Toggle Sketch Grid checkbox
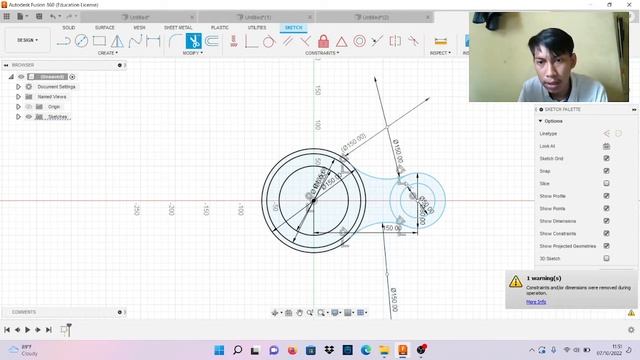Viewport: 640px width, 360px height. [607, 158]
